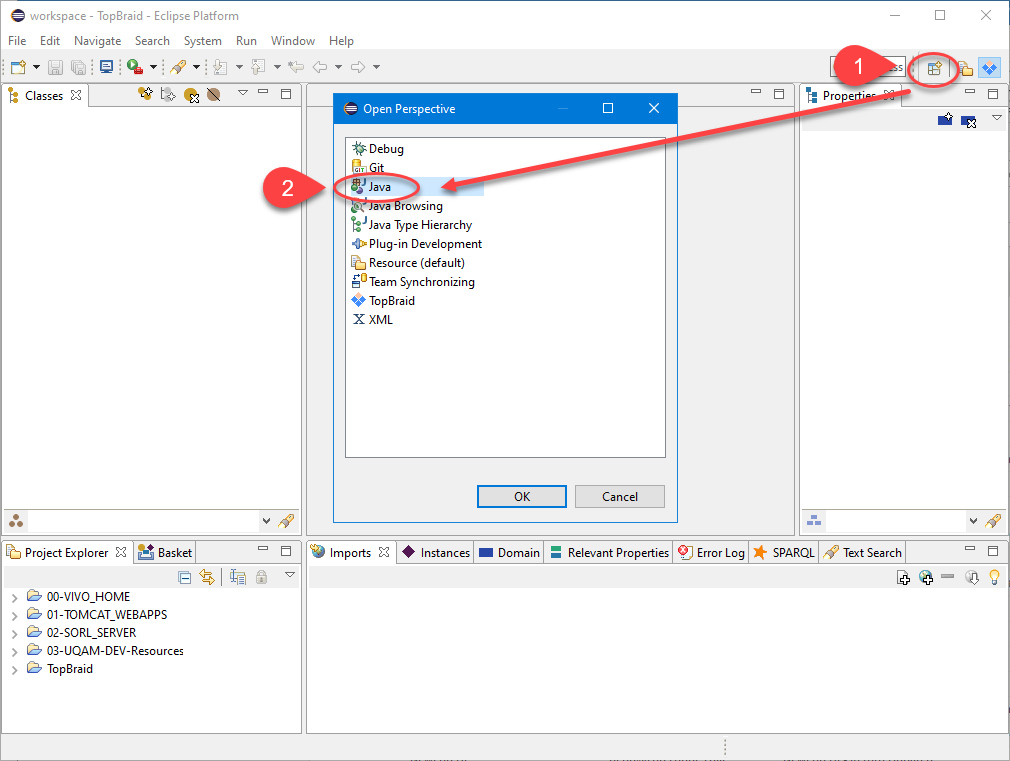Select Resource (default) perspective
Image resolution: width=1010 pixels, height=761 pixels.
(x=408, y=263)
